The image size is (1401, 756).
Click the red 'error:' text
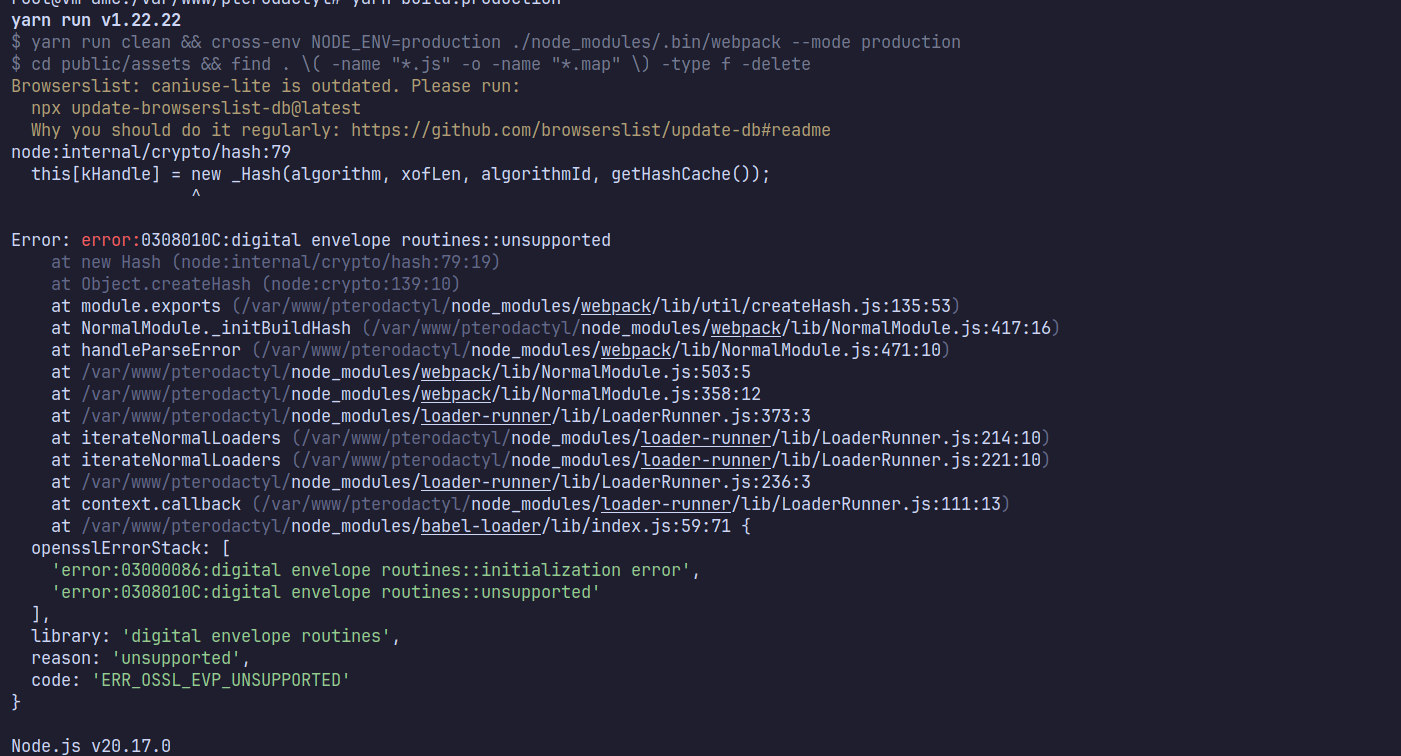click(111, 240)
